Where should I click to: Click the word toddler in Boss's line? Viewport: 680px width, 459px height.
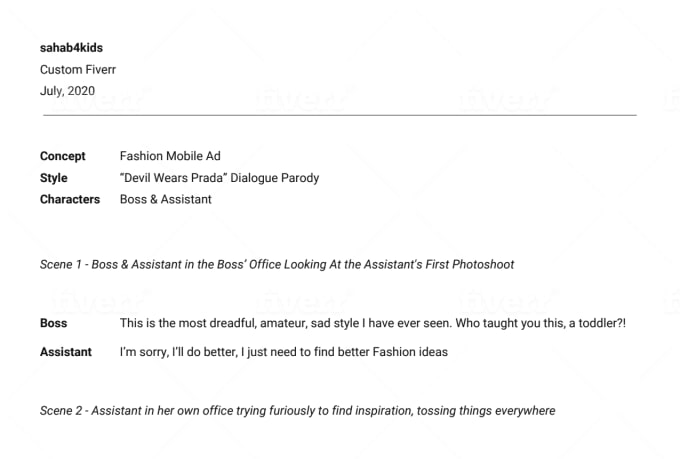coord(598,323)
